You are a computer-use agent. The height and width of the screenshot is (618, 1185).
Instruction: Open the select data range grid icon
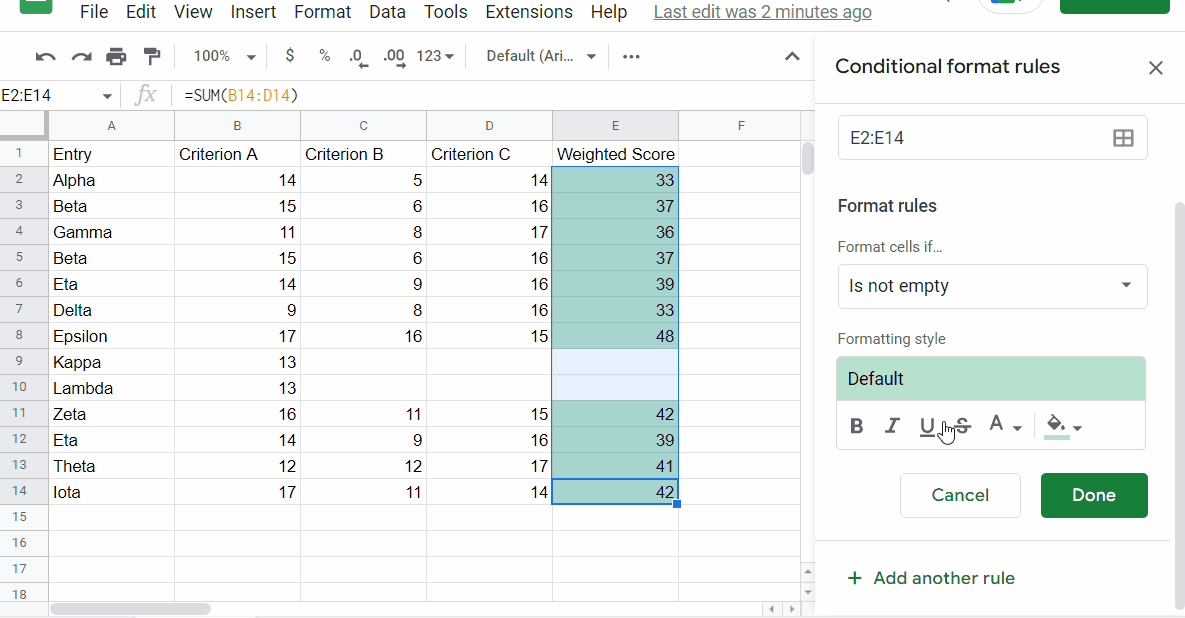tap(1123, 138)
